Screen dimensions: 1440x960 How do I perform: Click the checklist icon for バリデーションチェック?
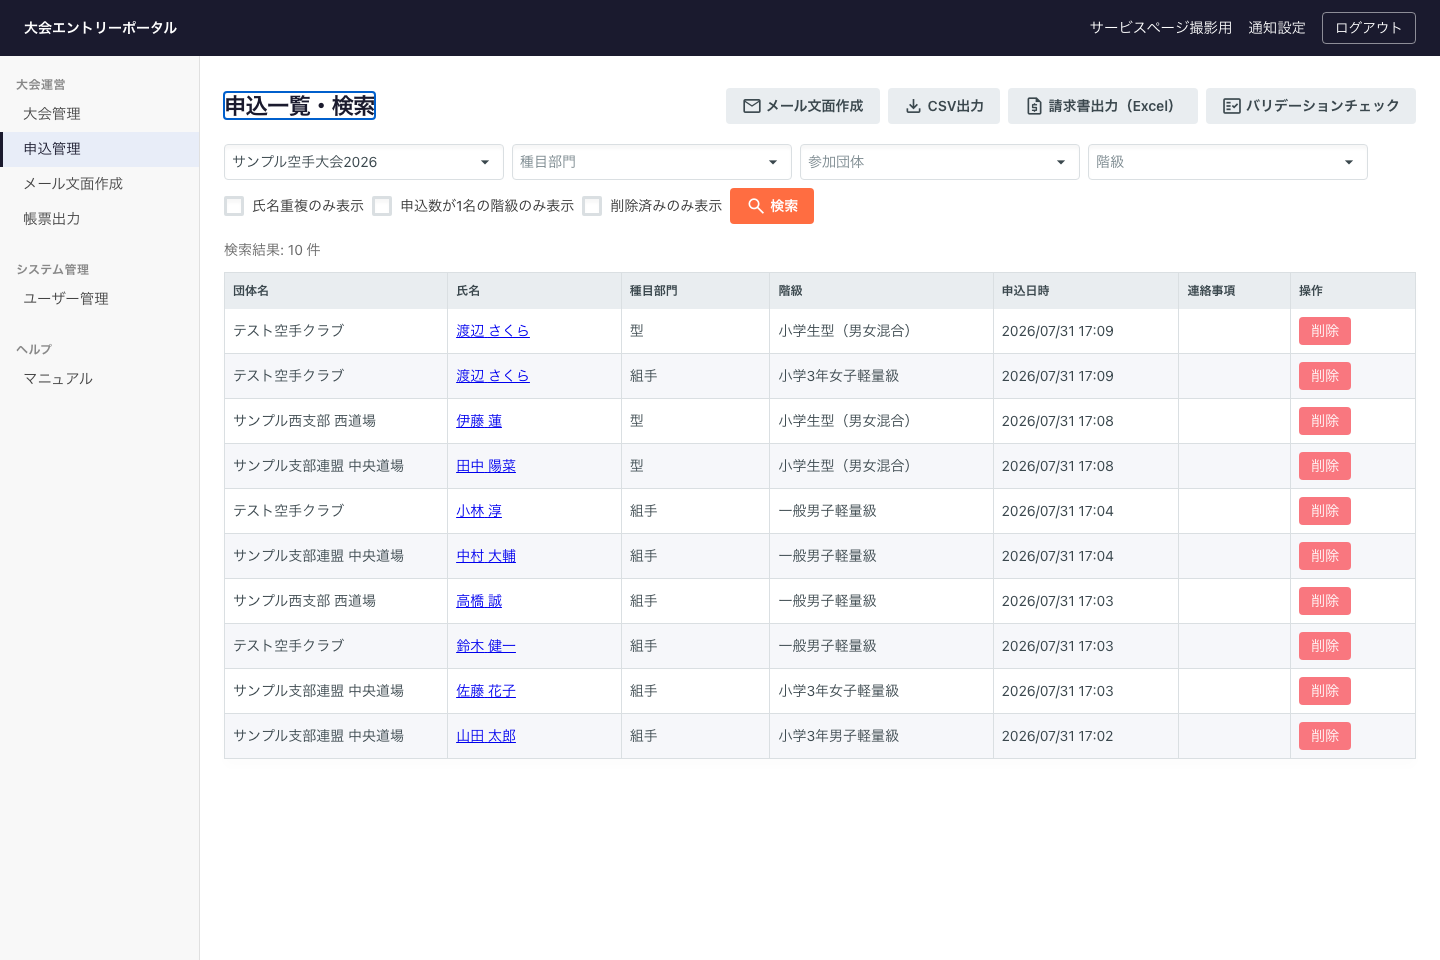1232,106
